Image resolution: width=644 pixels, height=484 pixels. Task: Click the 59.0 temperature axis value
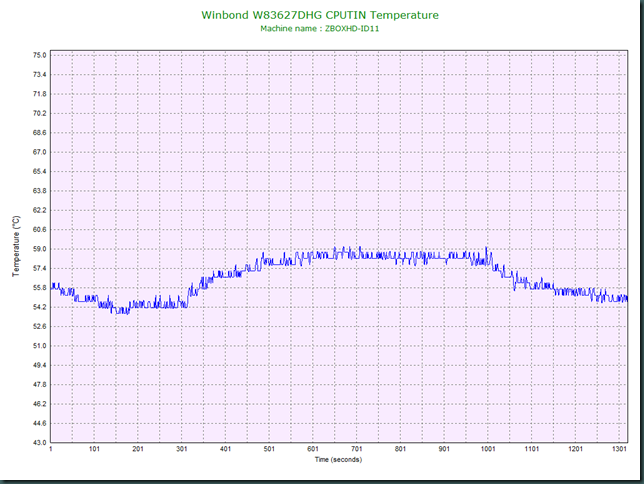39,249
